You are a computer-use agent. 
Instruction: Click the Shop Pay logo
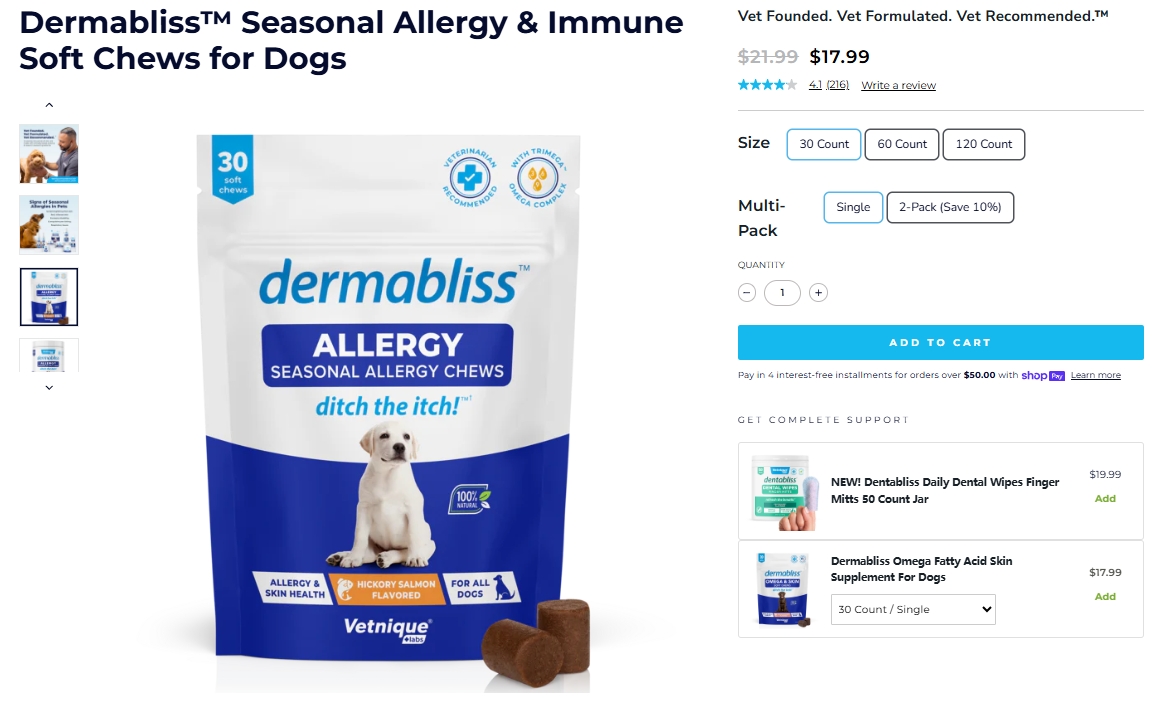(x=1043, y=375)
